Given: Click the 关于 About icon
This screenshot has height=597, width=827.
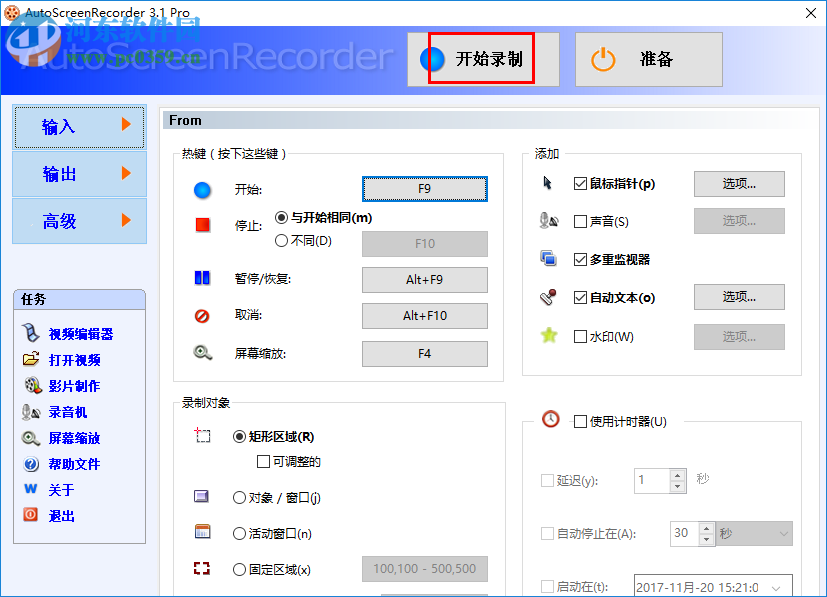Looking at the screenshot, I should pos(29,489).
